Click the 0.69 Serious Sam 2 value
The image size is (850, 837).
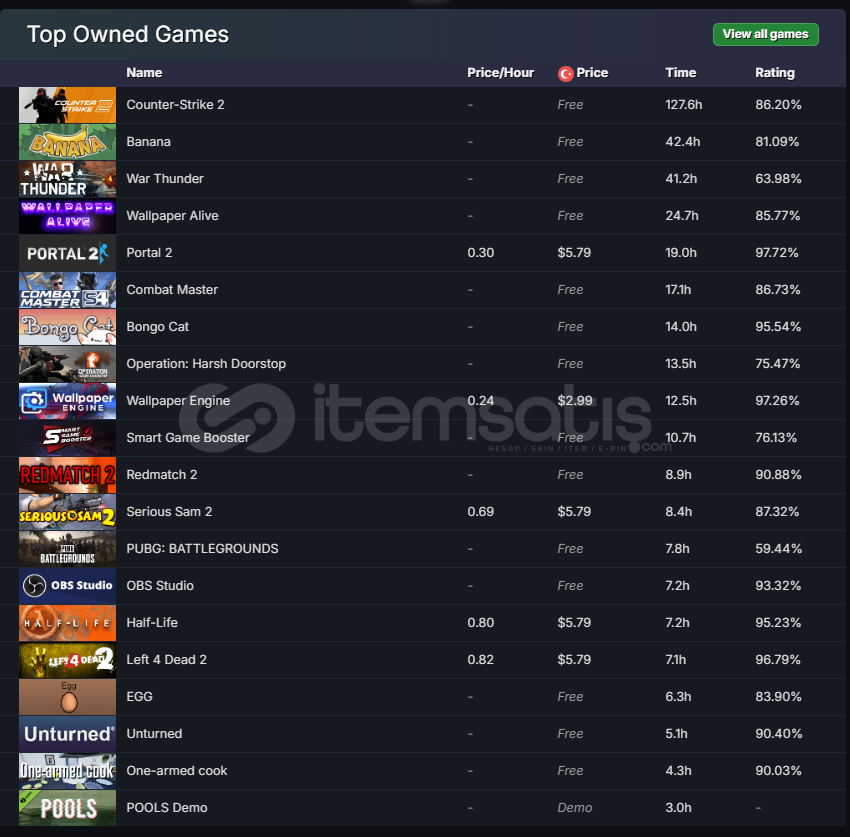pos(480,511)
